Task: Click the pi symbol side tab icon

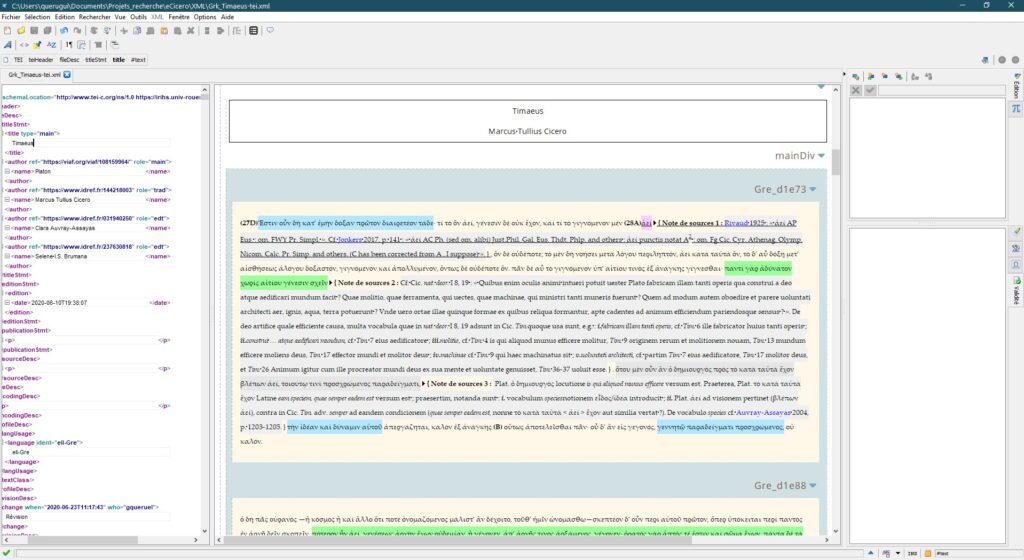Action: click(1016, 109)
